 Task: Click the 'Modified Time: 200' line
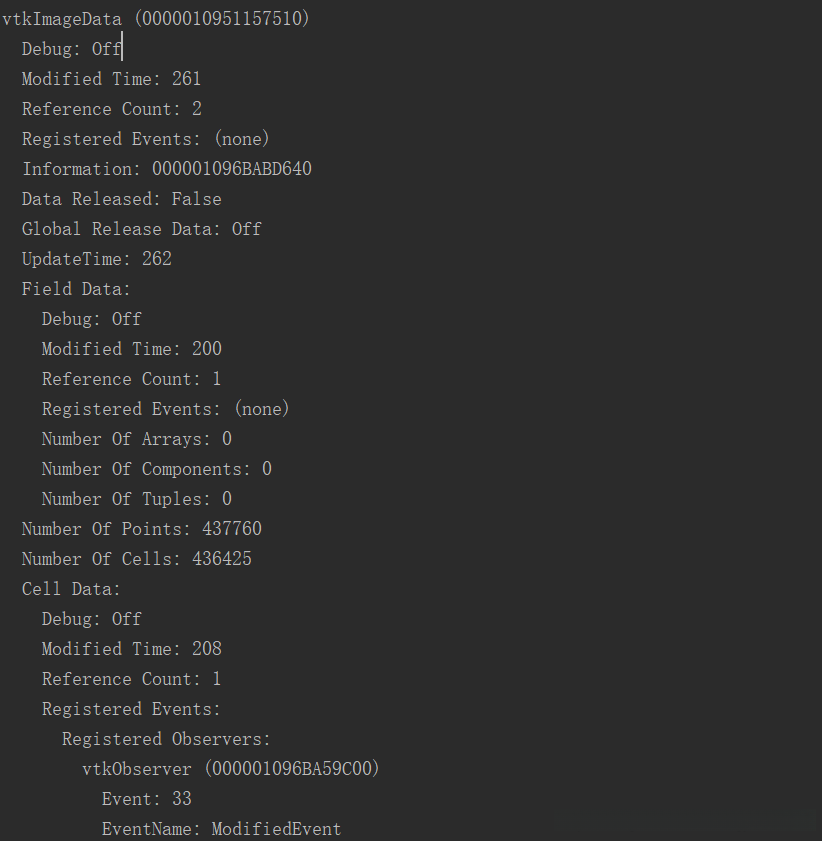(131, 349)
